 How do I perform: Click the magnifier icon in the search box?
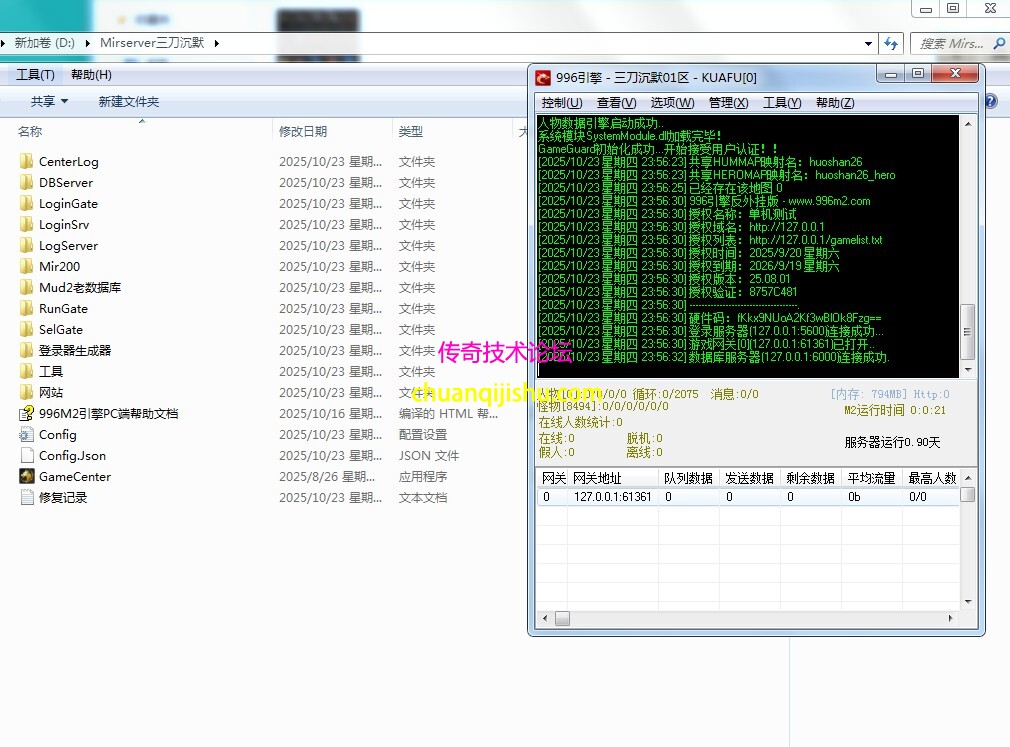[x=997, y=43]
